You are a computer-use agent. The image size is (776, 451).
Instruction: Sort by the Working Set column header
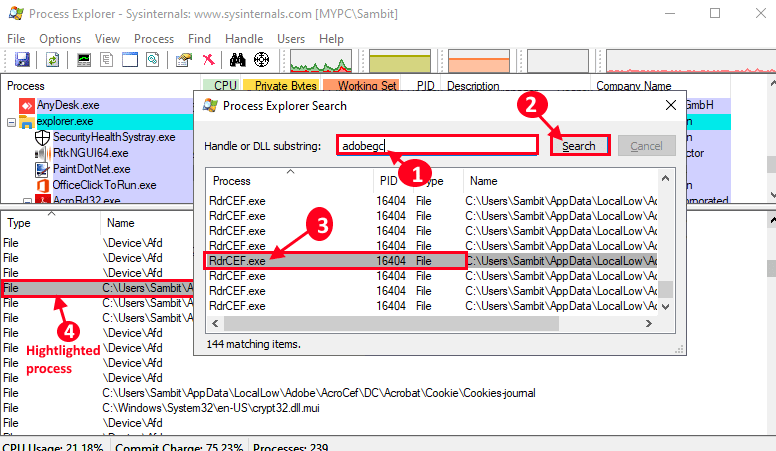click(361, 86)
